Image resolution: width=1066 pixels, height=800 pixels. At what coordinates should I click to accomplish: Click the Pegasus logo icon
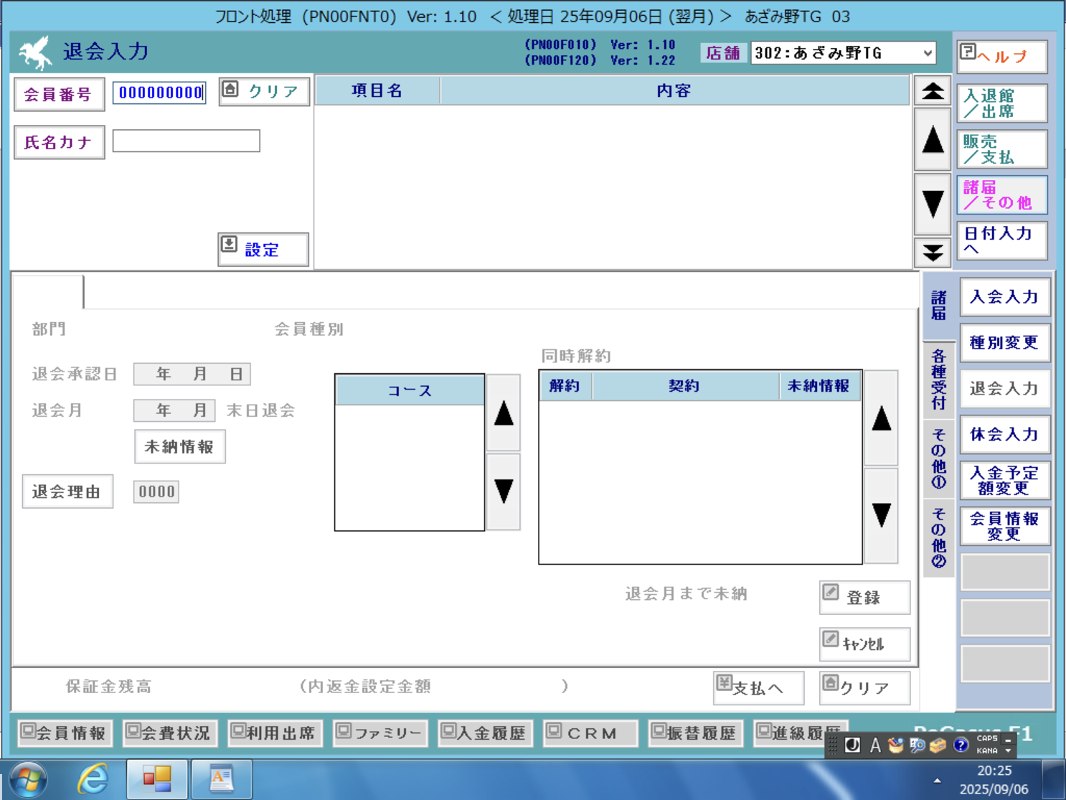pyautogui.click(x=34, y=53)
